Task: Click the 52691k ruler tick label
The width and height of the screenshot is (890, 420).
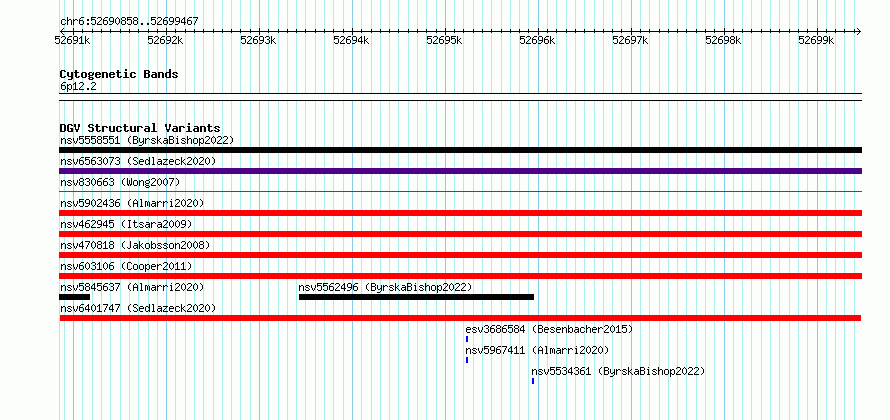Action: tap(72, 40)
